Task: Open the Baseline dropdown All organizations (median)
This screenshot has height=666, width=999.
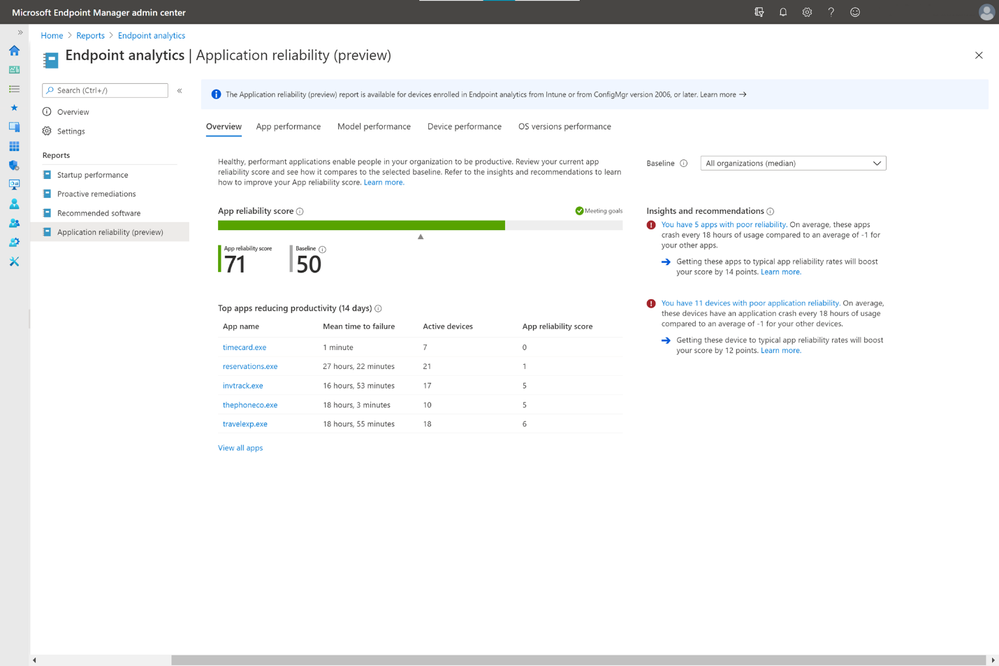Action: [x=793, y=163]
